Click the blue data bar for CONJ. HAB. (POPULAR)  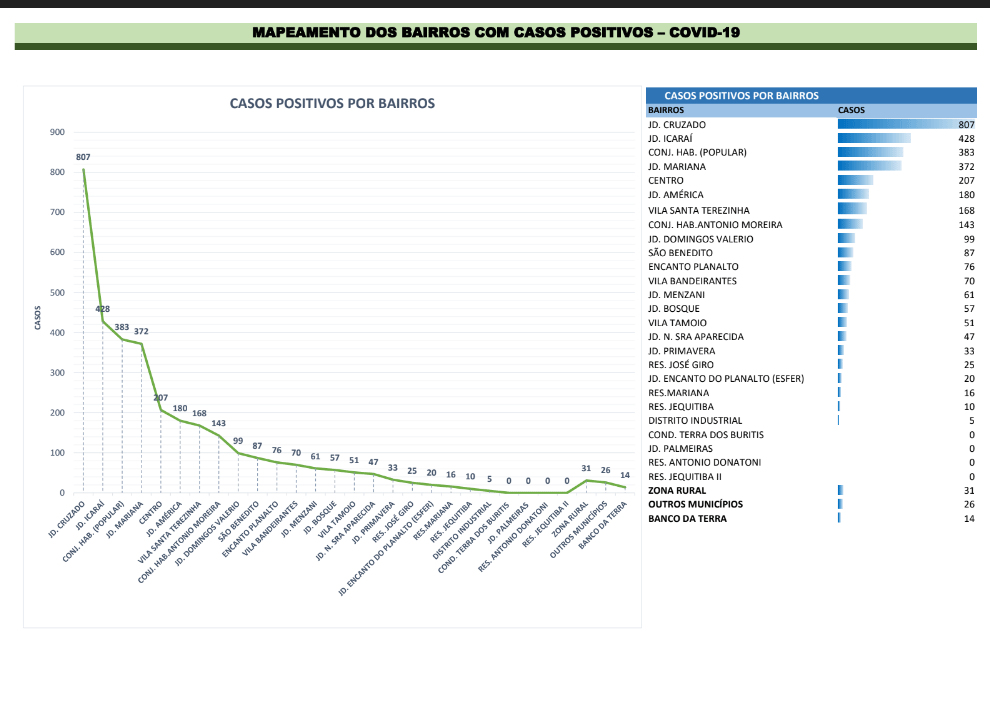[869, 152]
